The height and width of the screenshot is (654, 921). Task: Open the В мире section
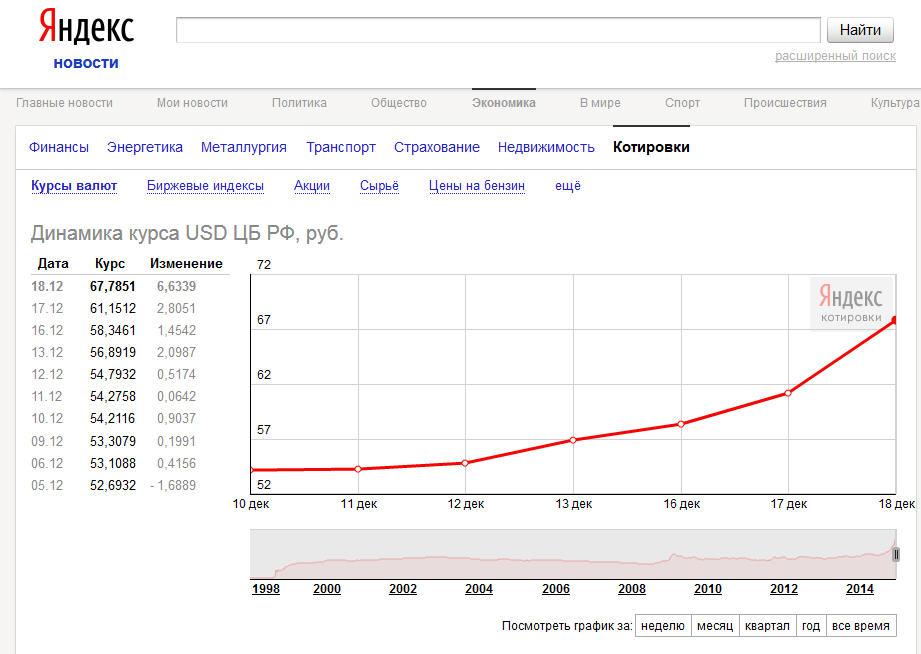(x=600, y=103)
